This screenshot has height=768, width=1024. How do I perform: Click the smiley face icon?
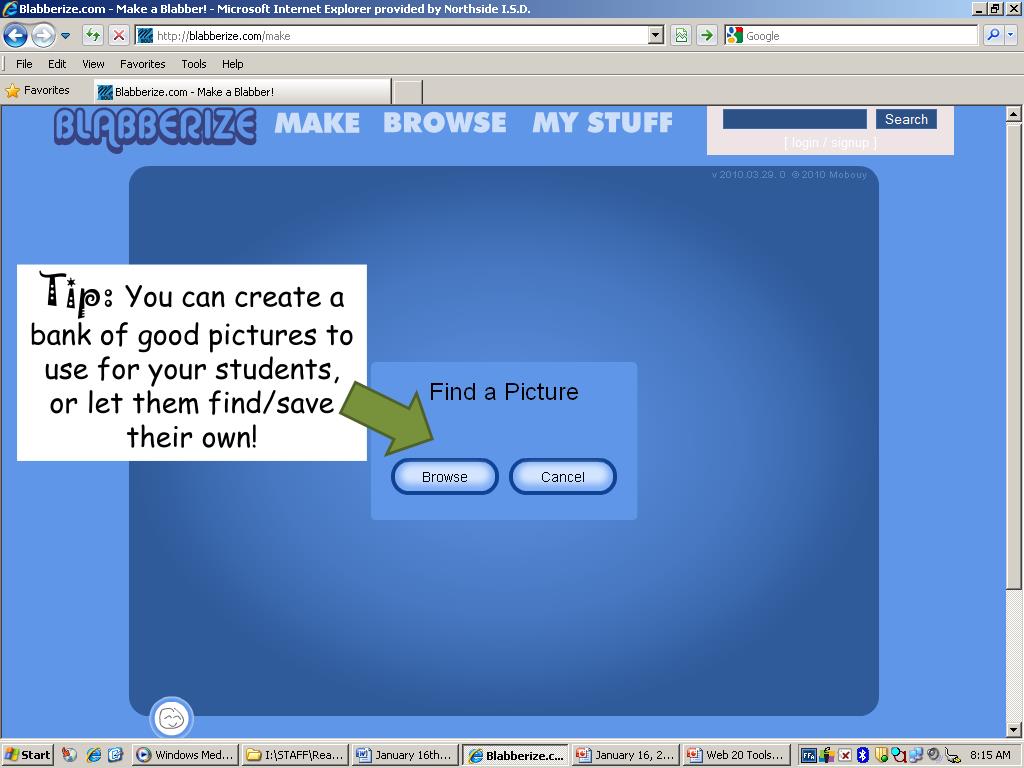pyautogui.click(x=172, y=718)
